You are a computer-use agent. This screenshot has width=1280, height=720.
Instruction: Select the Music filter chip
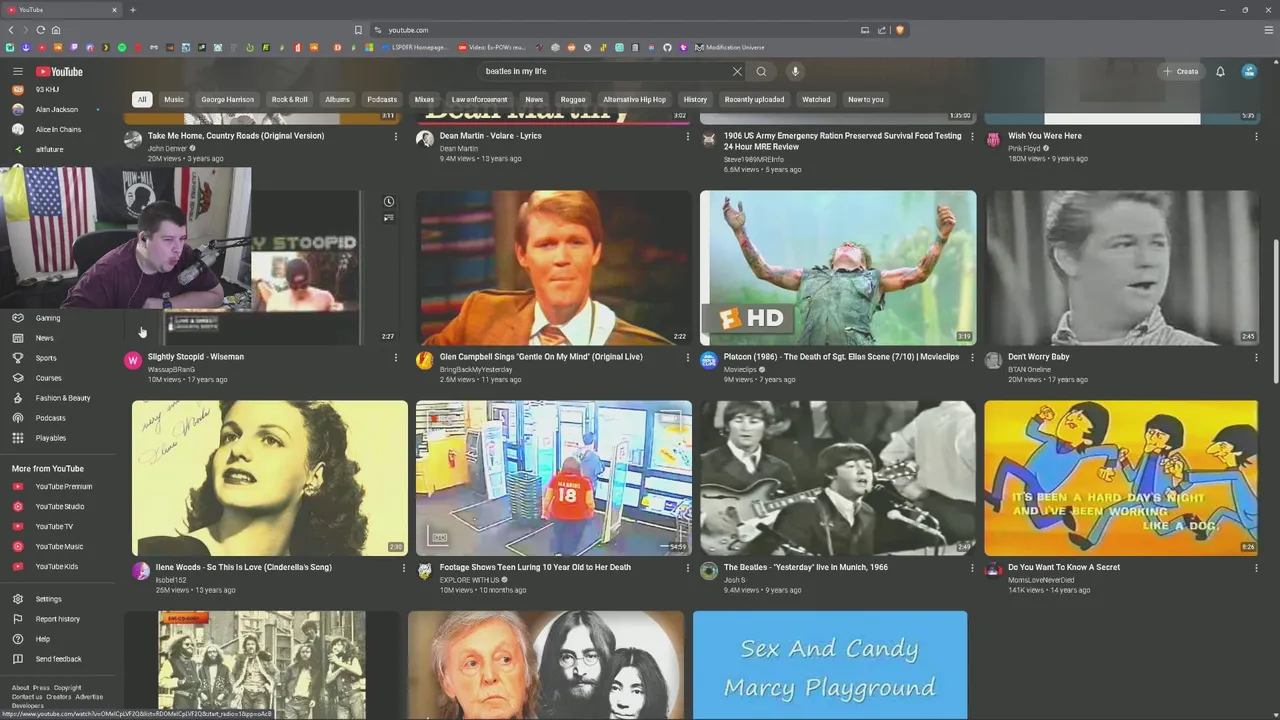174,99
